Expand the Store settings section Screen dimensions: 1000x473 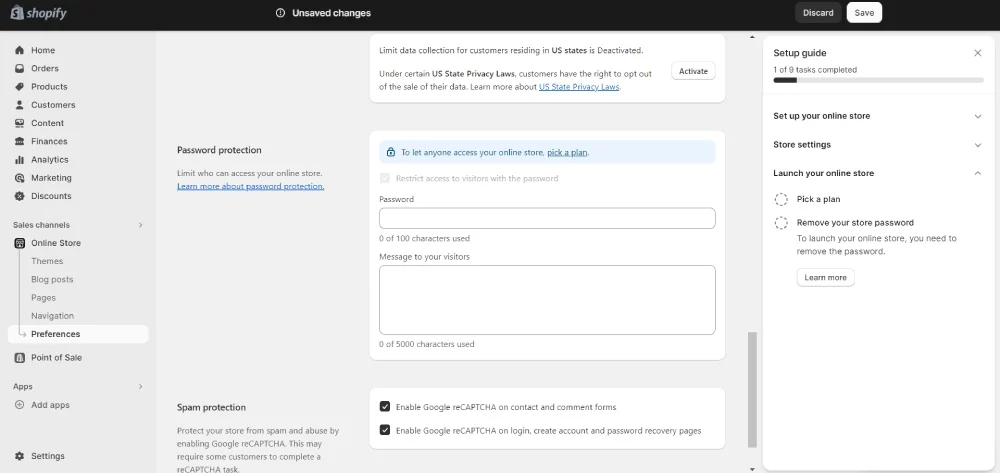977,145
